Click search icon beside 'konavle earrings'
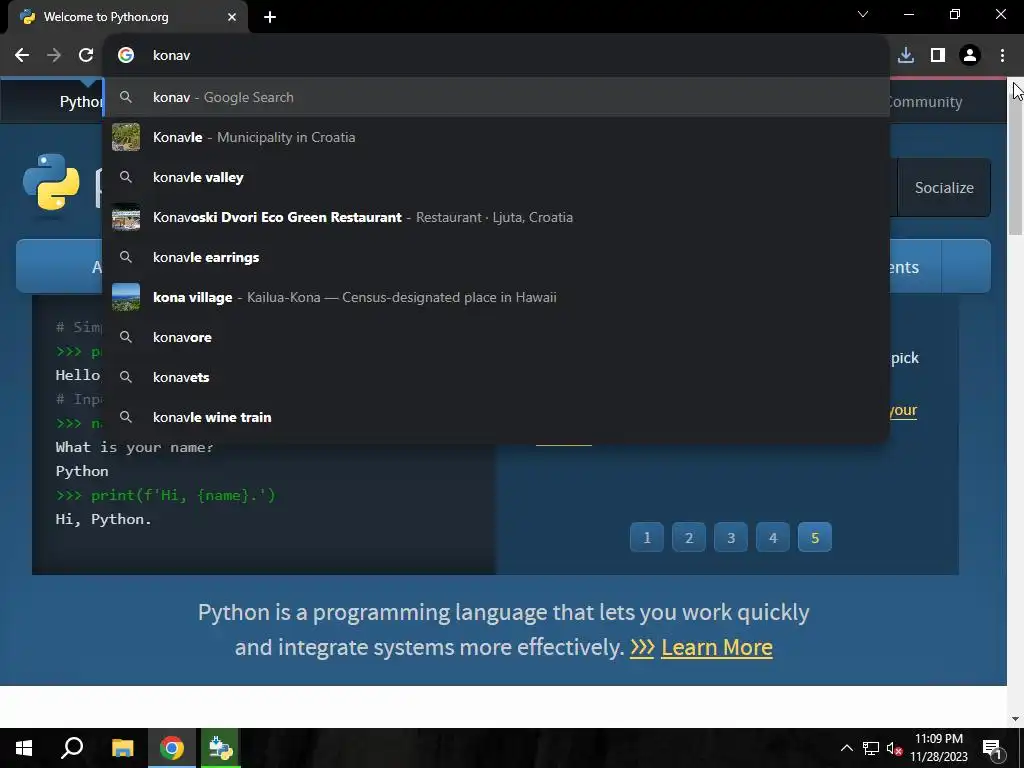The image size is (1024, 768). tap(126, 257)
